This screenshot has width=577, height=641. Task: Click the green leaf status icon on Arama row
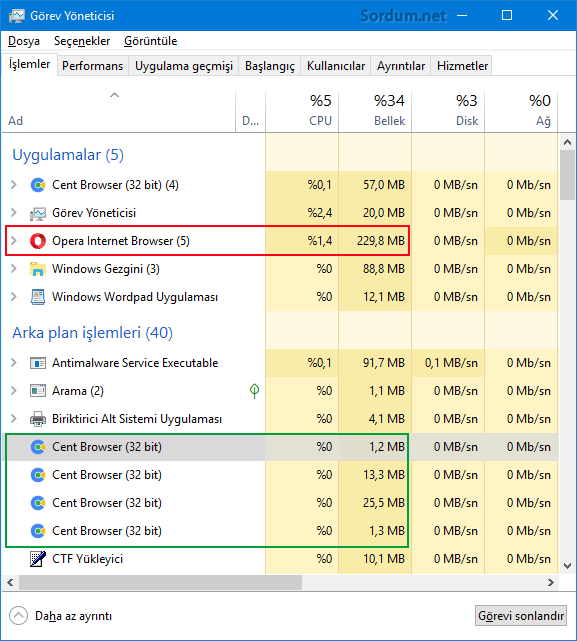click(254, 391)
